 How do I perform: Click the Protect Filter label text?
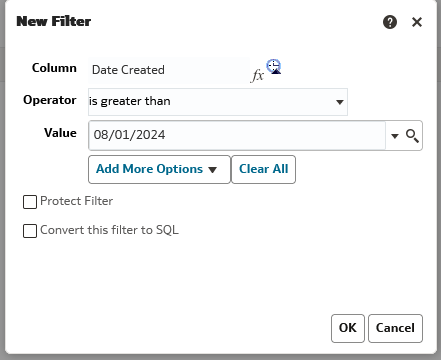pos(76,201)
